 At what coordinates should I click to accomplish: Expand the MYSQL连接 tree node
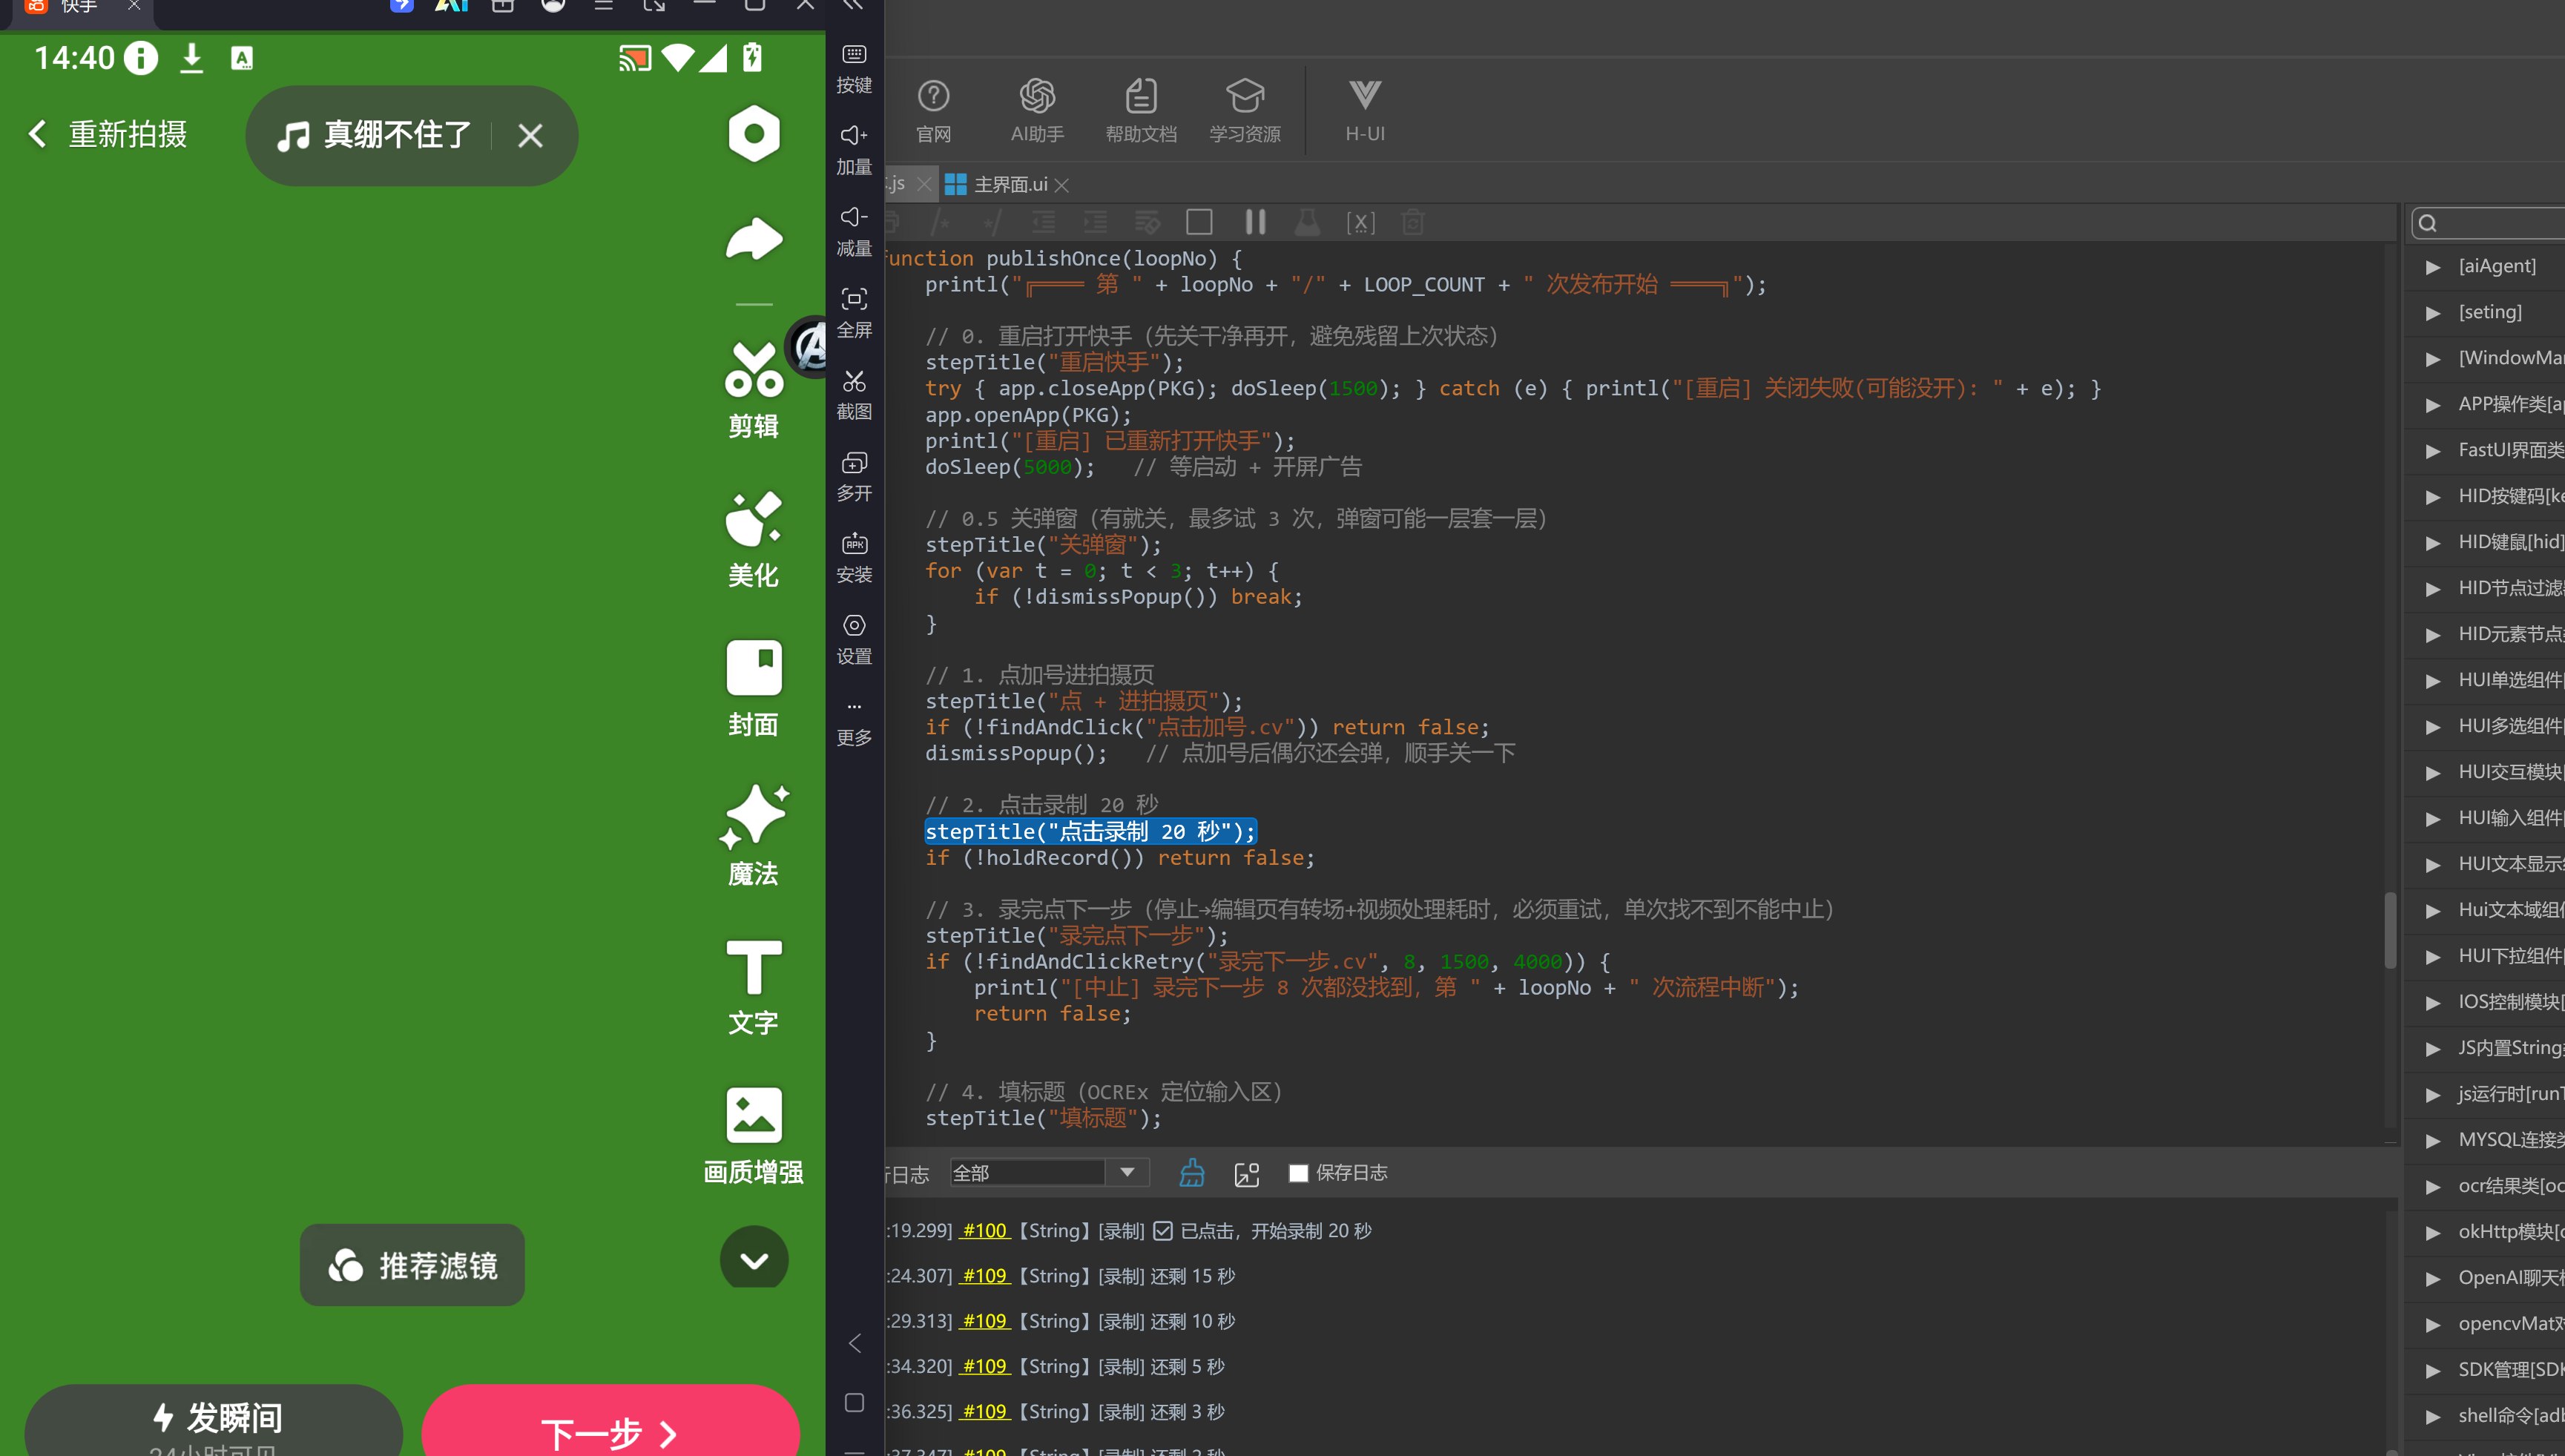click(2433, 1140)
